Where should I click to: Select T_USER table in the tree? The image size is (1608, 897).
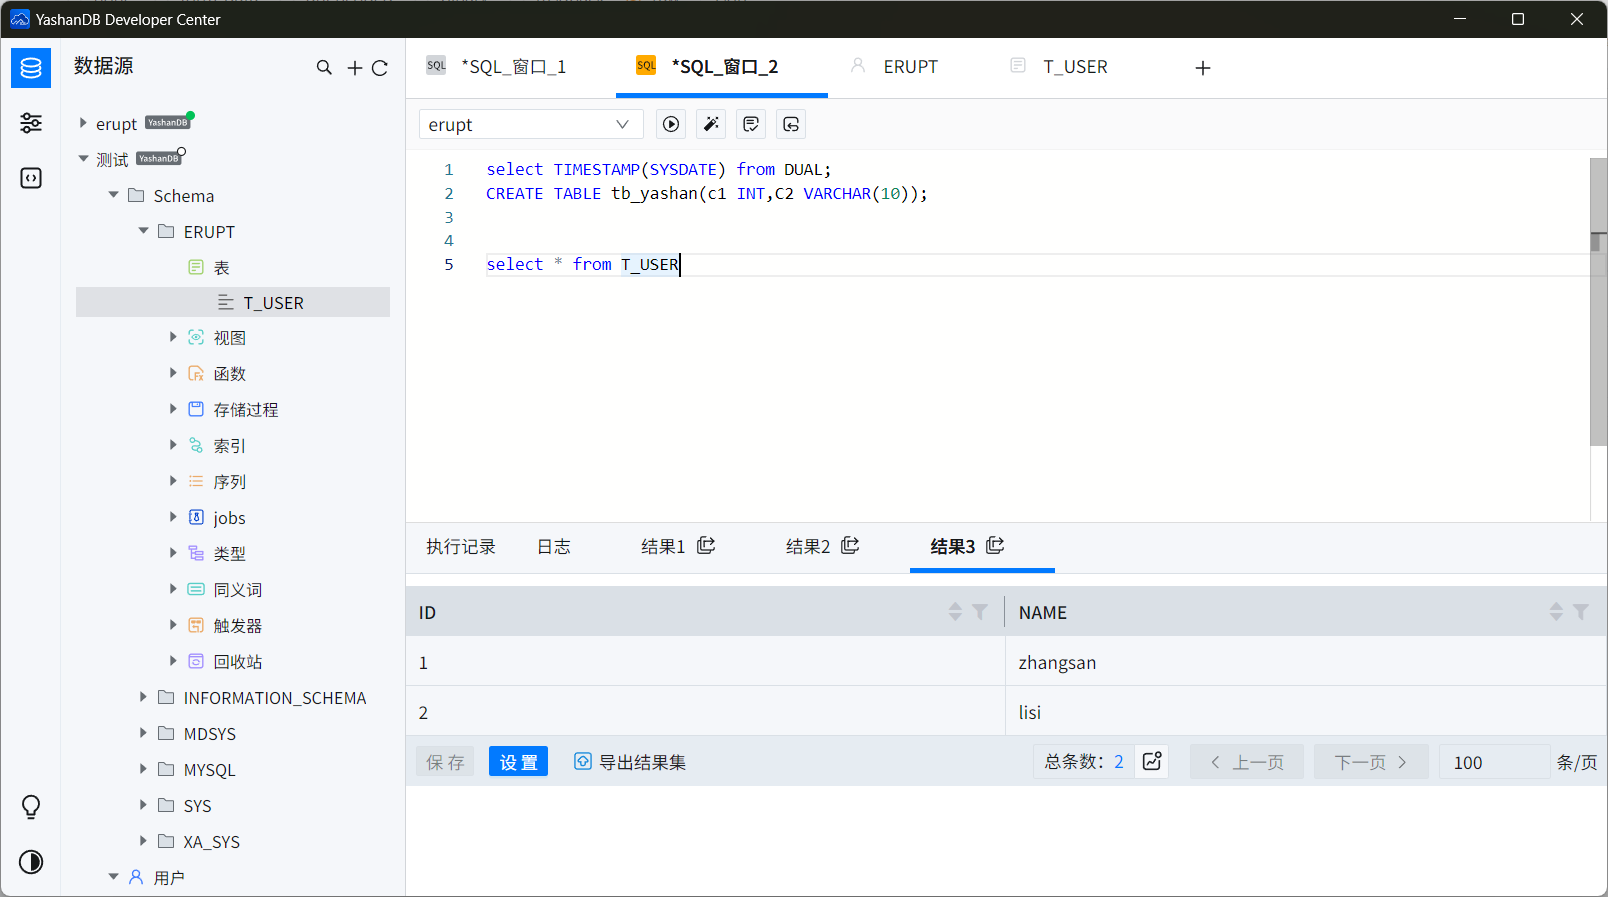pyautogui.click(x=233, y=303)
